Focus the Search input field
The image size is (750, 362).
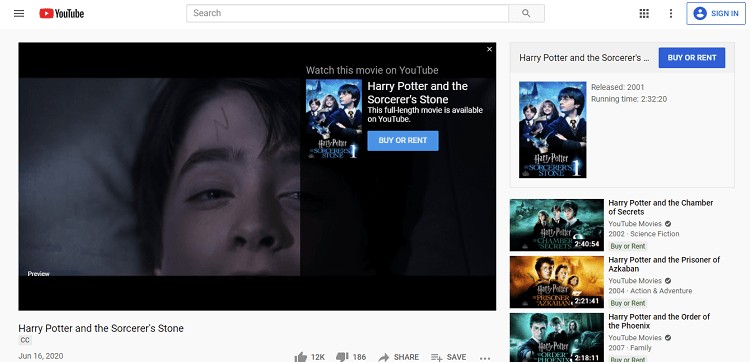point(348,13)
